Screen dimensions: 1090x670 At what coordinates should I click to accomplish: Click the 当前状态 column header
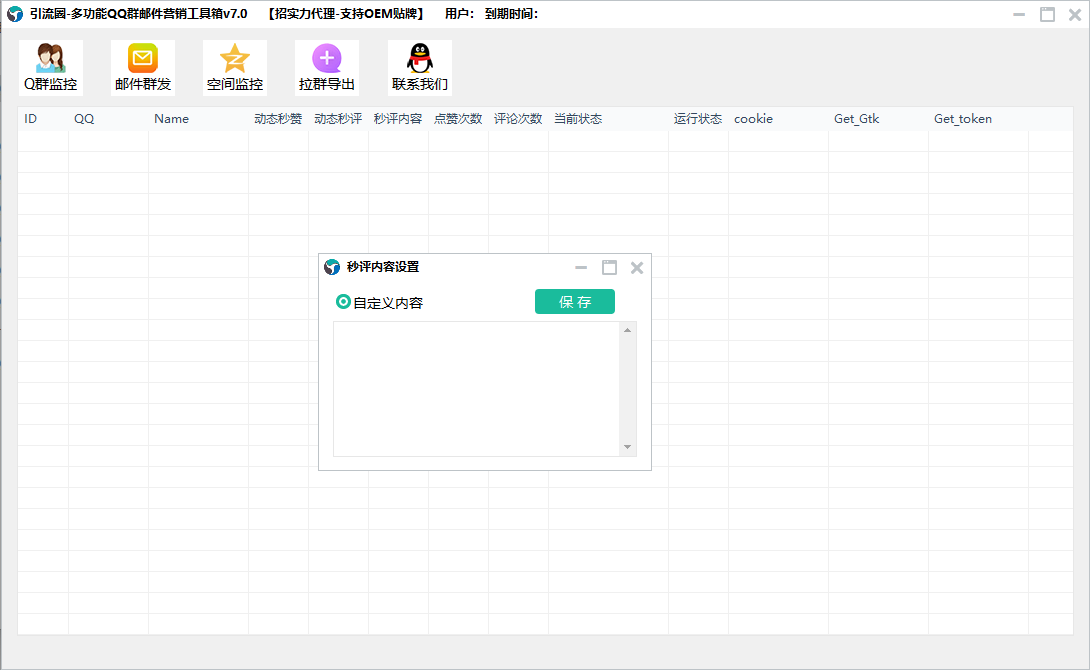click(578, 119)
